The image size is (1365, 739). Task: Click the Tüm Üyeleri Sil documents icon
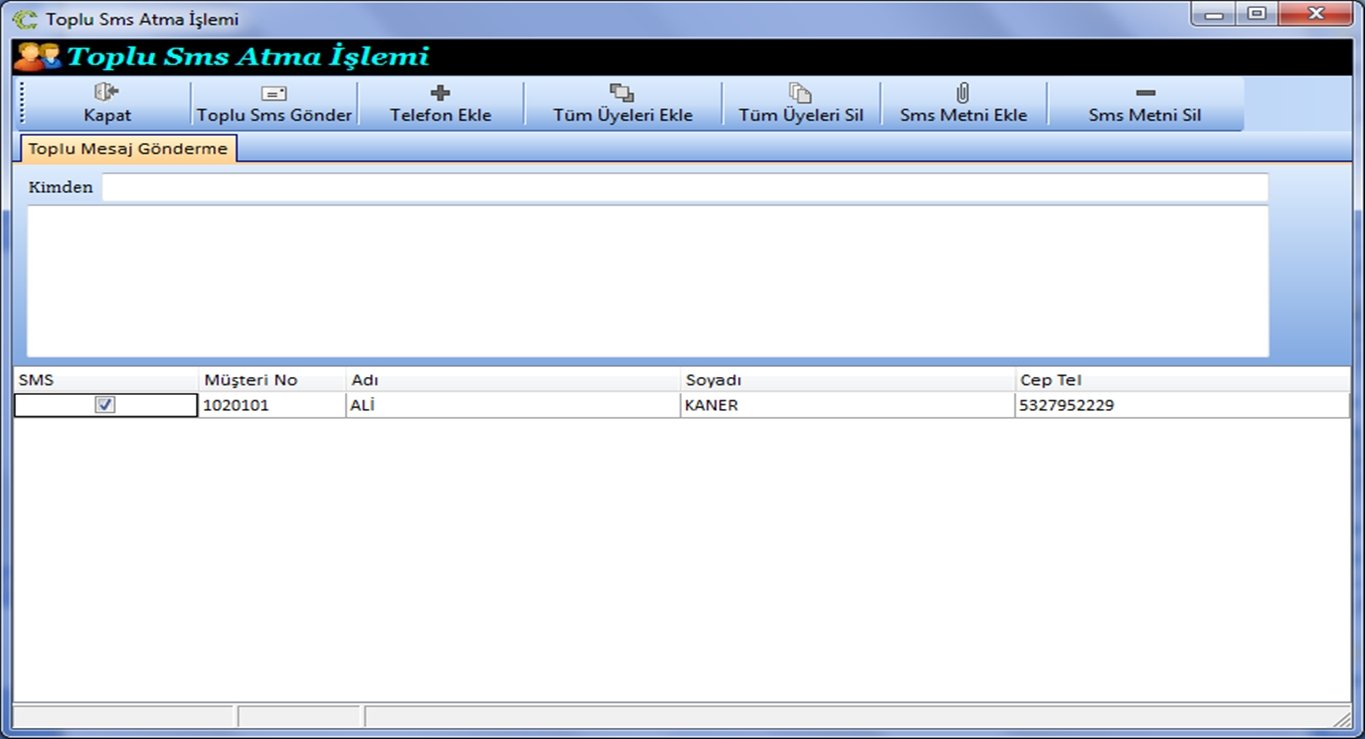(800, 93)
